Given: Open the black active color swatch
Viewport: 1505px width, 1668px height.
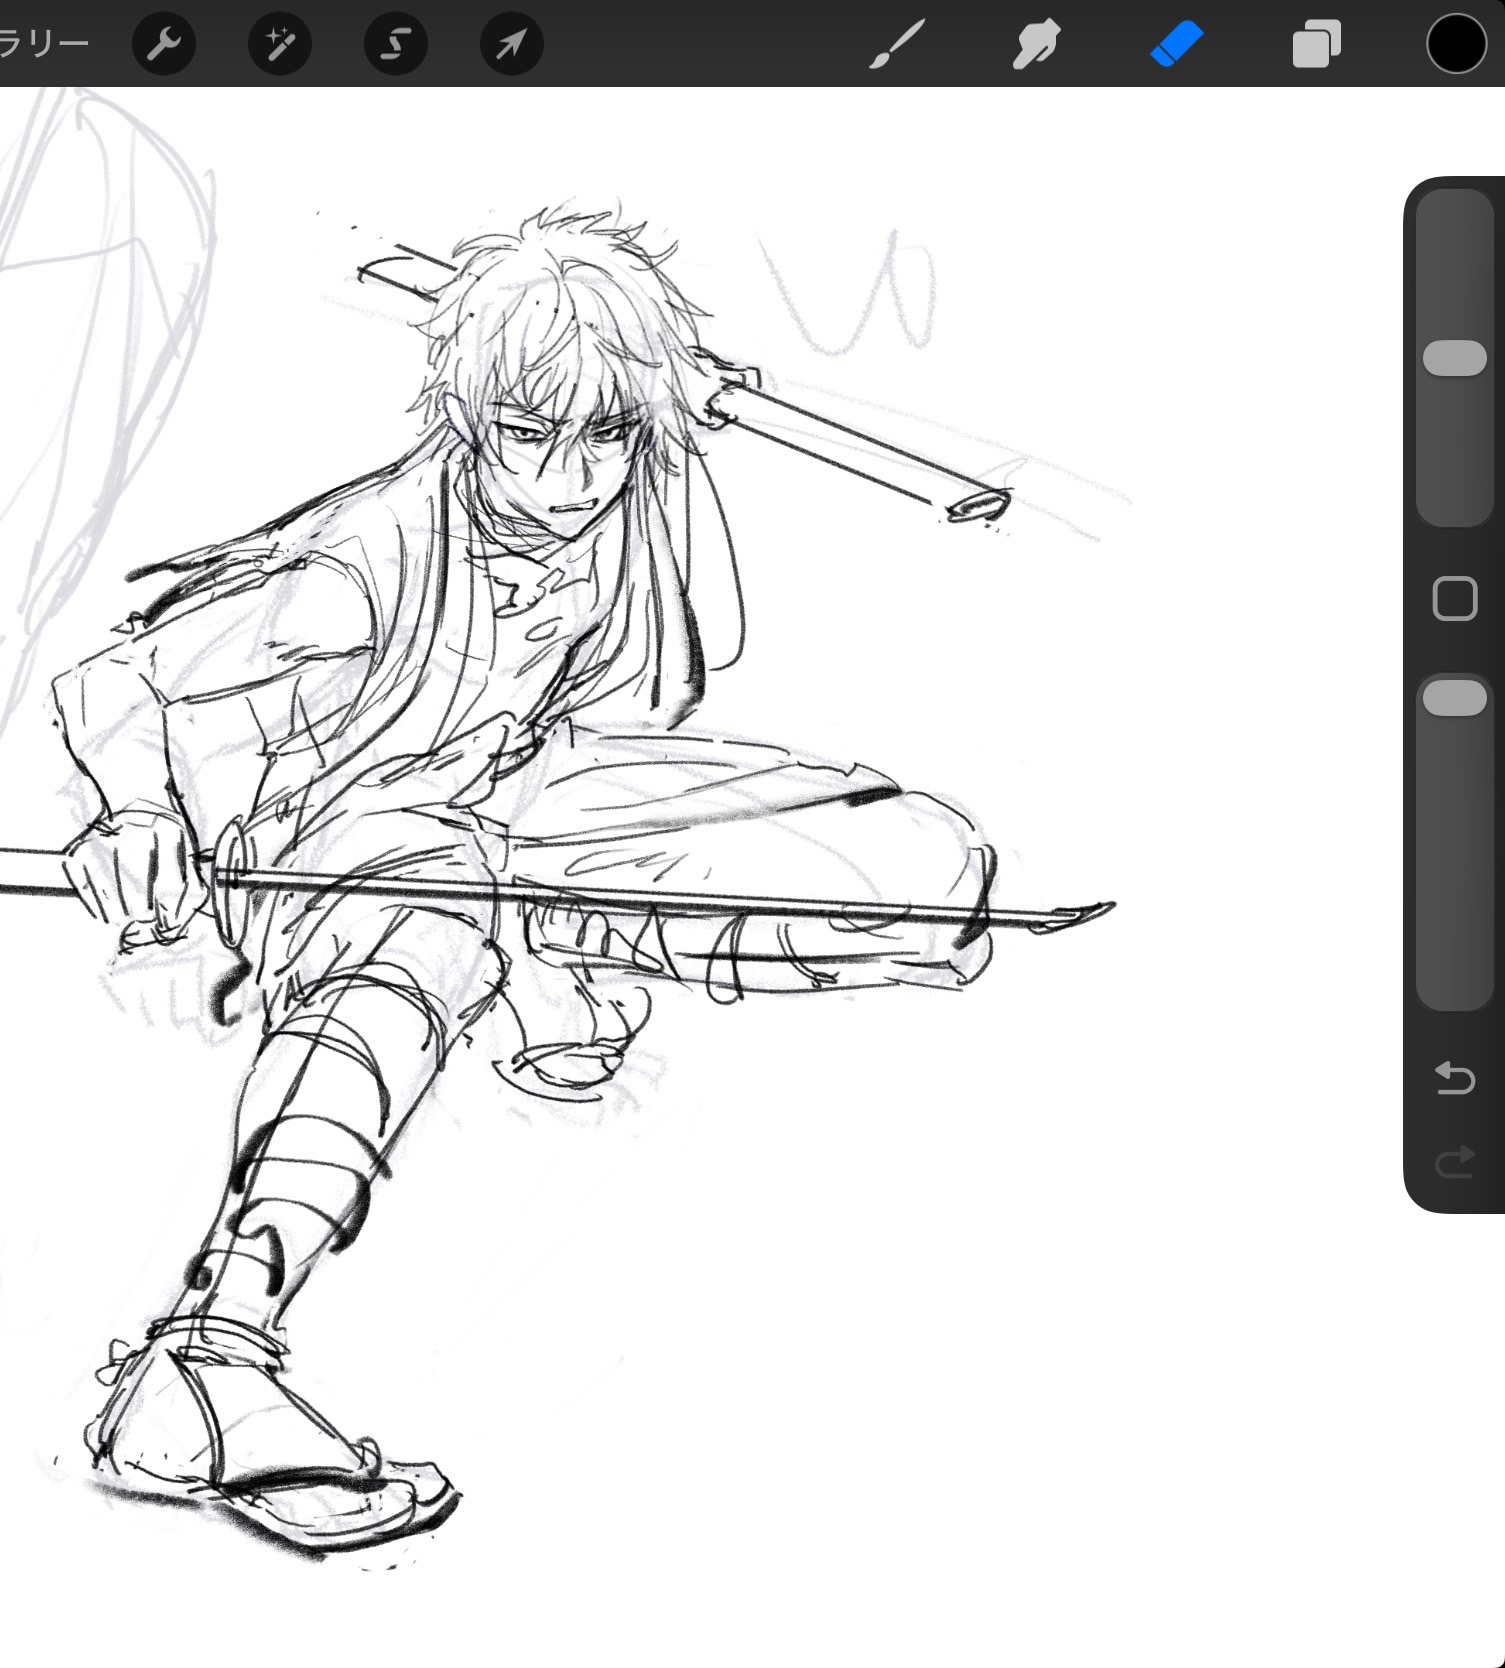Looking at the screenshot, I should 1455,45.
